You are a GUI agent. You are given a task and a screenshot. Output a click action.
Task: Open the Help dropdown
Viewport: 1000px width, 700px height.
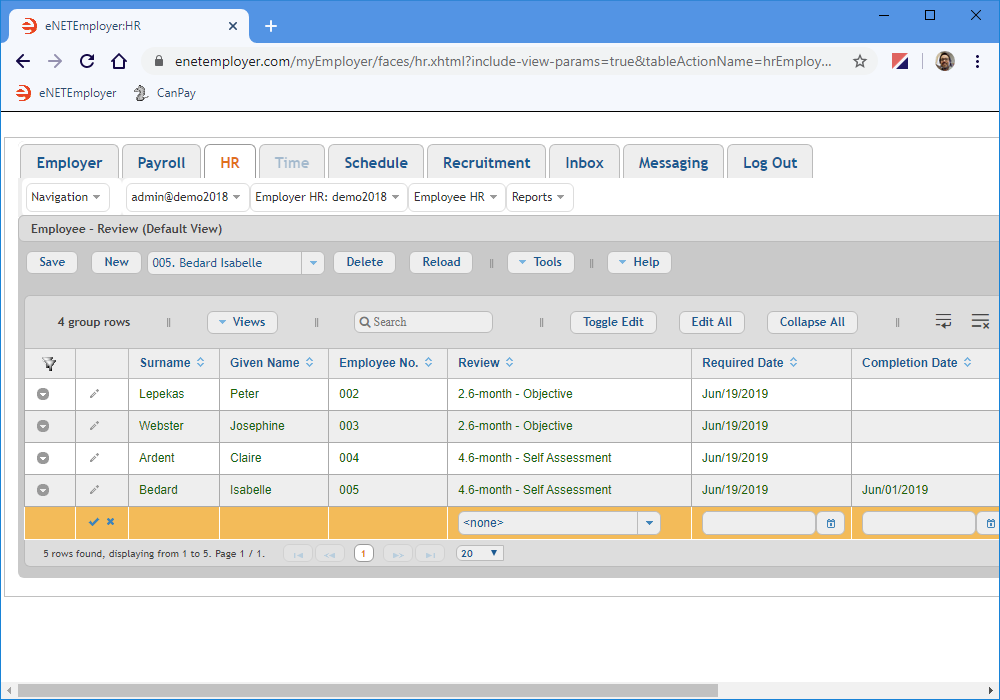point(639,262)
